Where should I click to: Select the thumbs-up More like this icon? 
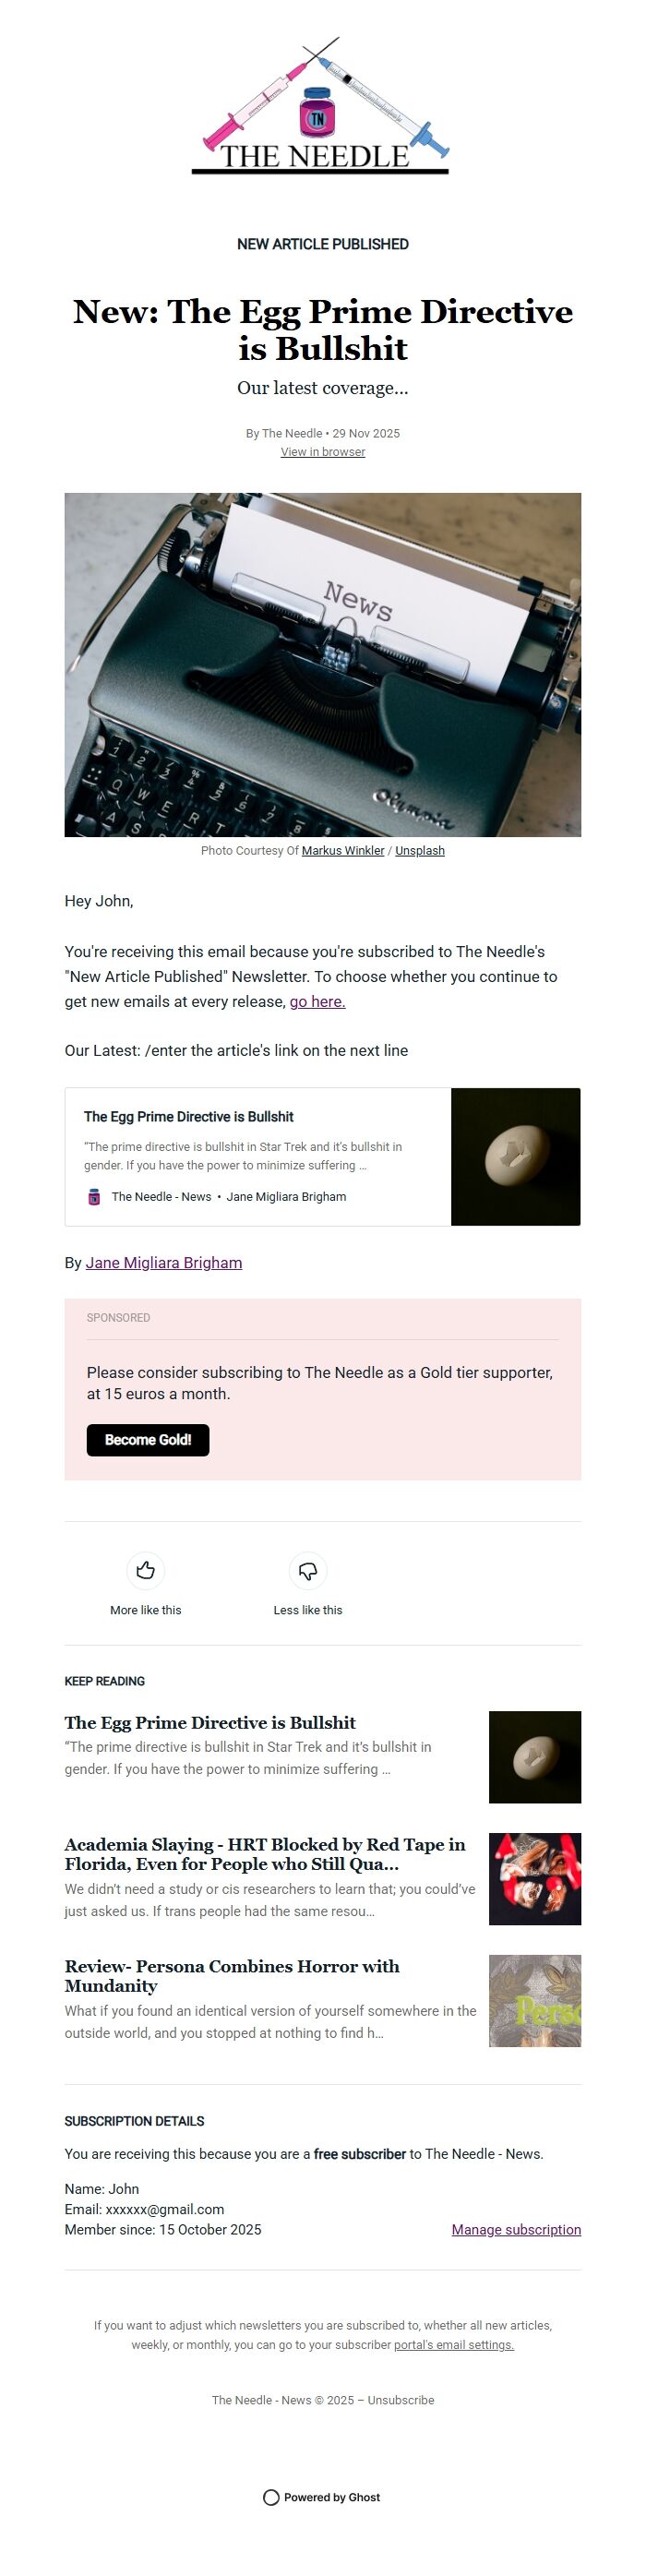tap(145, 1570)
